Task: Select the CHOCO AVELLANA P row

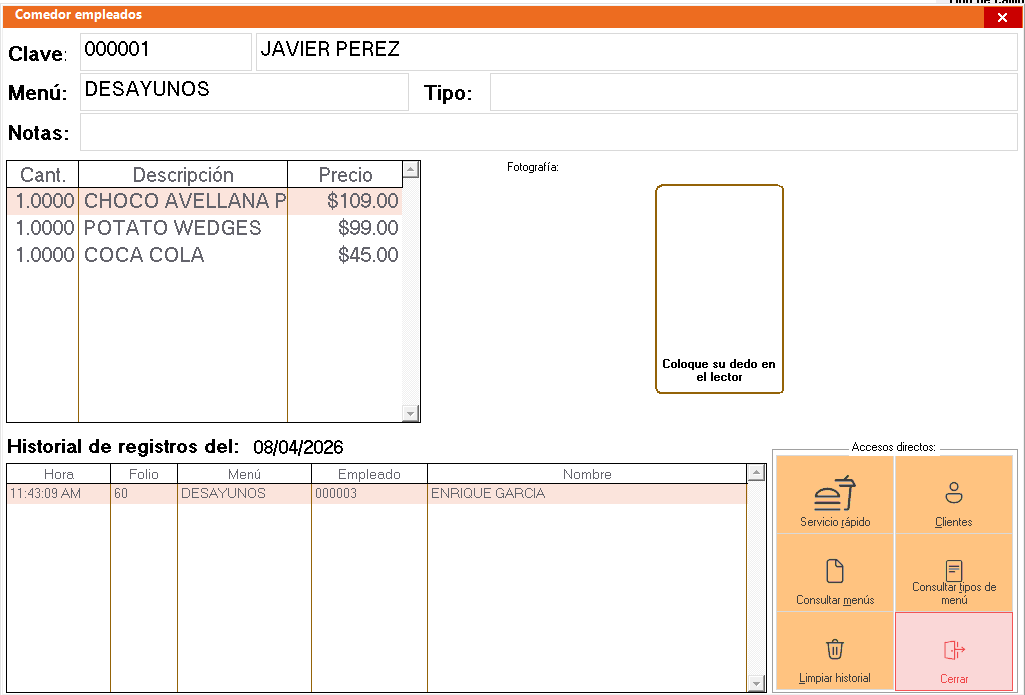Action: tap(205, 201)
